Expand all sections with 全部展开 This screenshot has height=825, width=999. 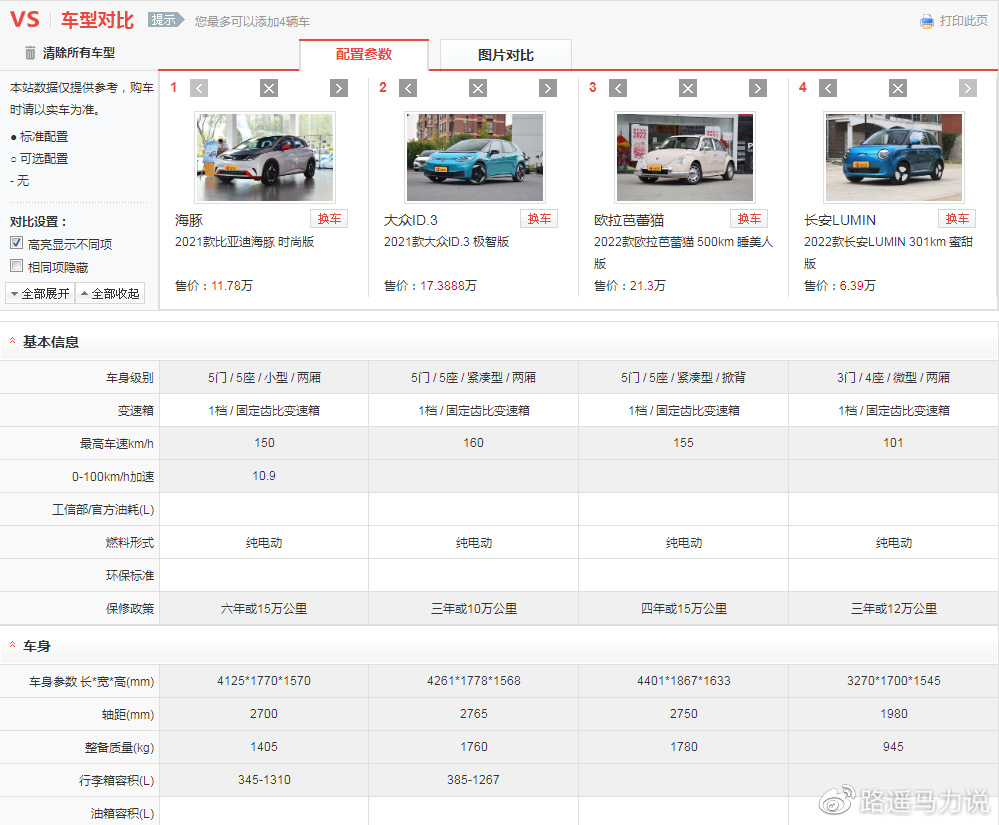point(40,293)
